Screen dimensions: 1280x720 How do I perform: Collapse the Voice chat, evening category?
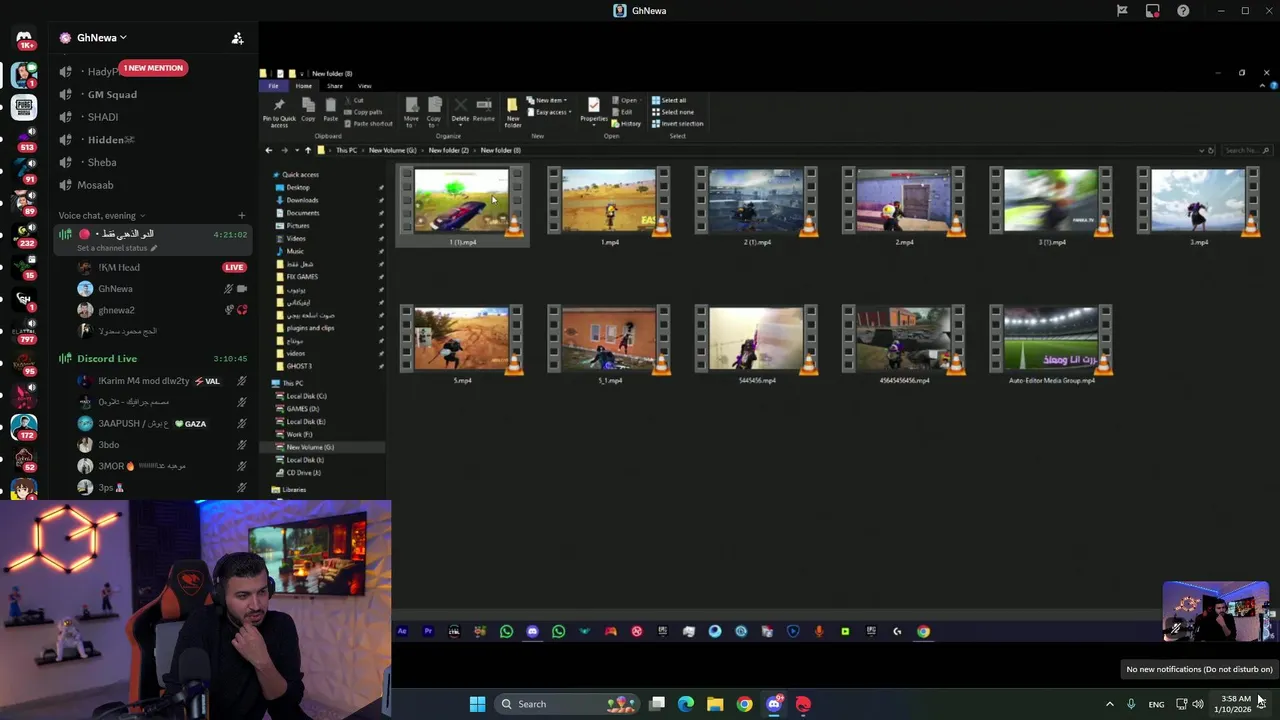[x=101, y=215]
